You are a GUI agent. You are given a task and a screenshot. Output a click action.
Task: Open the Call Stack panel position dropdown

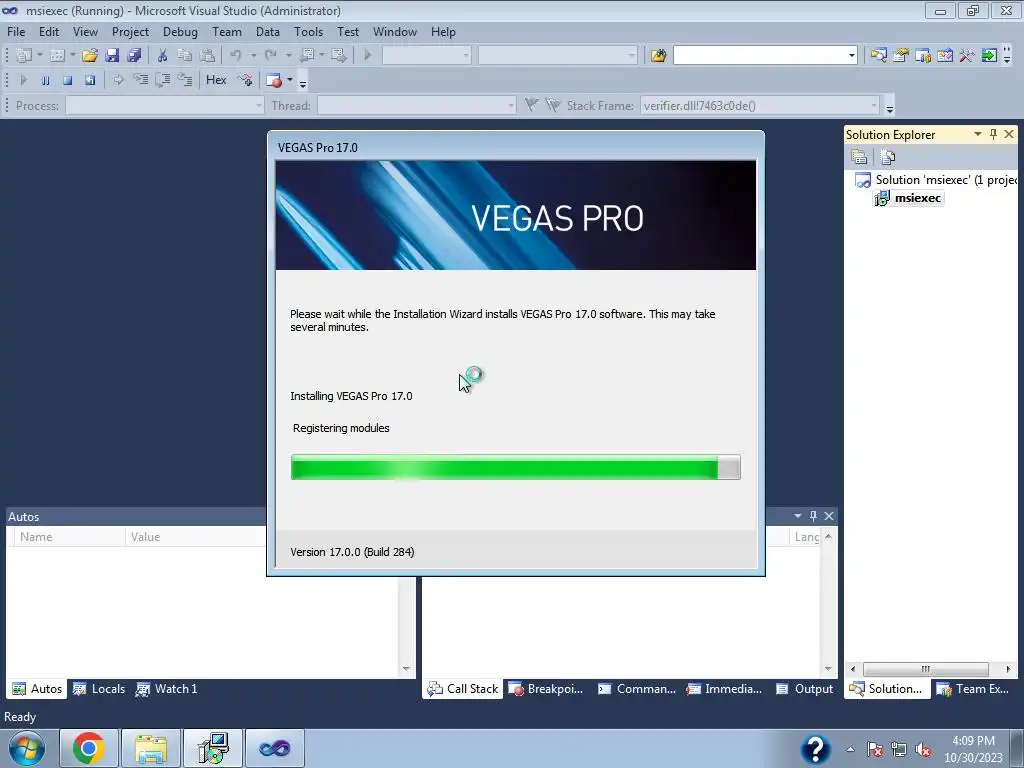797,516
